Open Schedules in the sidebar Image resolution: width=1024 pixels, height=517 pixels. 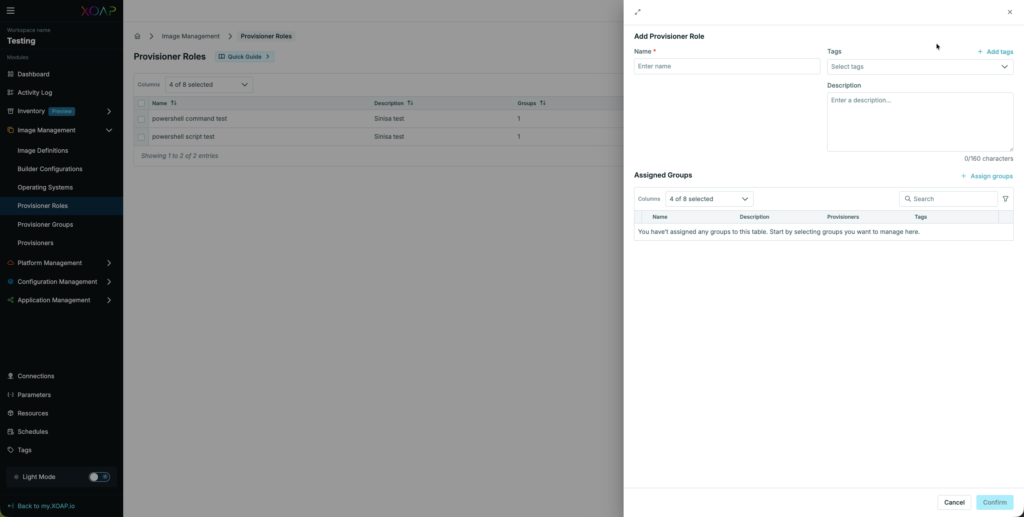33,432
